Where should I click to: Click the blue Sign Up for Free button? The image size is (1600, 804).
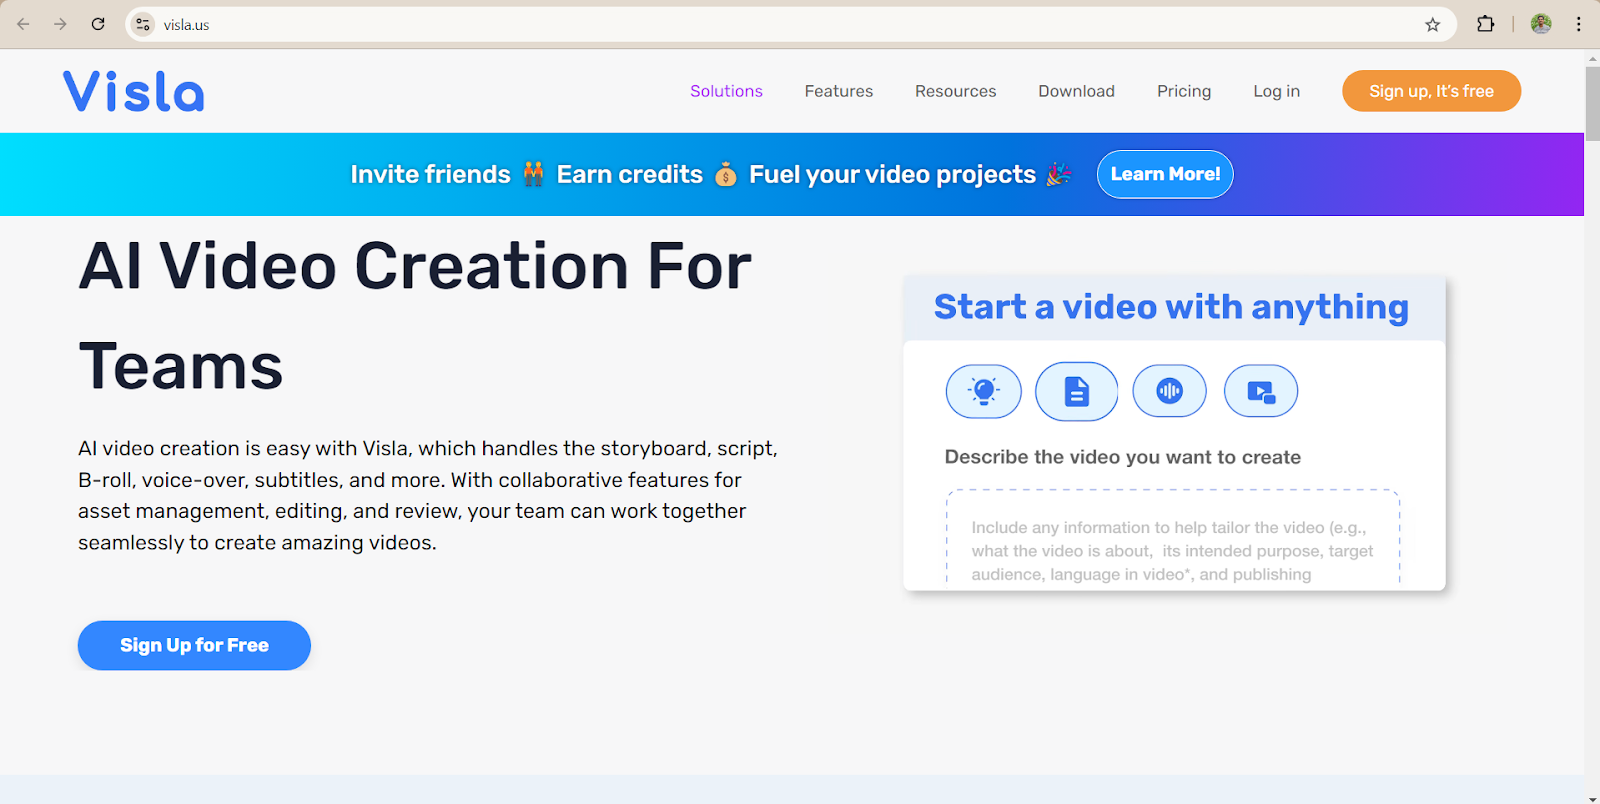(194, 645)
